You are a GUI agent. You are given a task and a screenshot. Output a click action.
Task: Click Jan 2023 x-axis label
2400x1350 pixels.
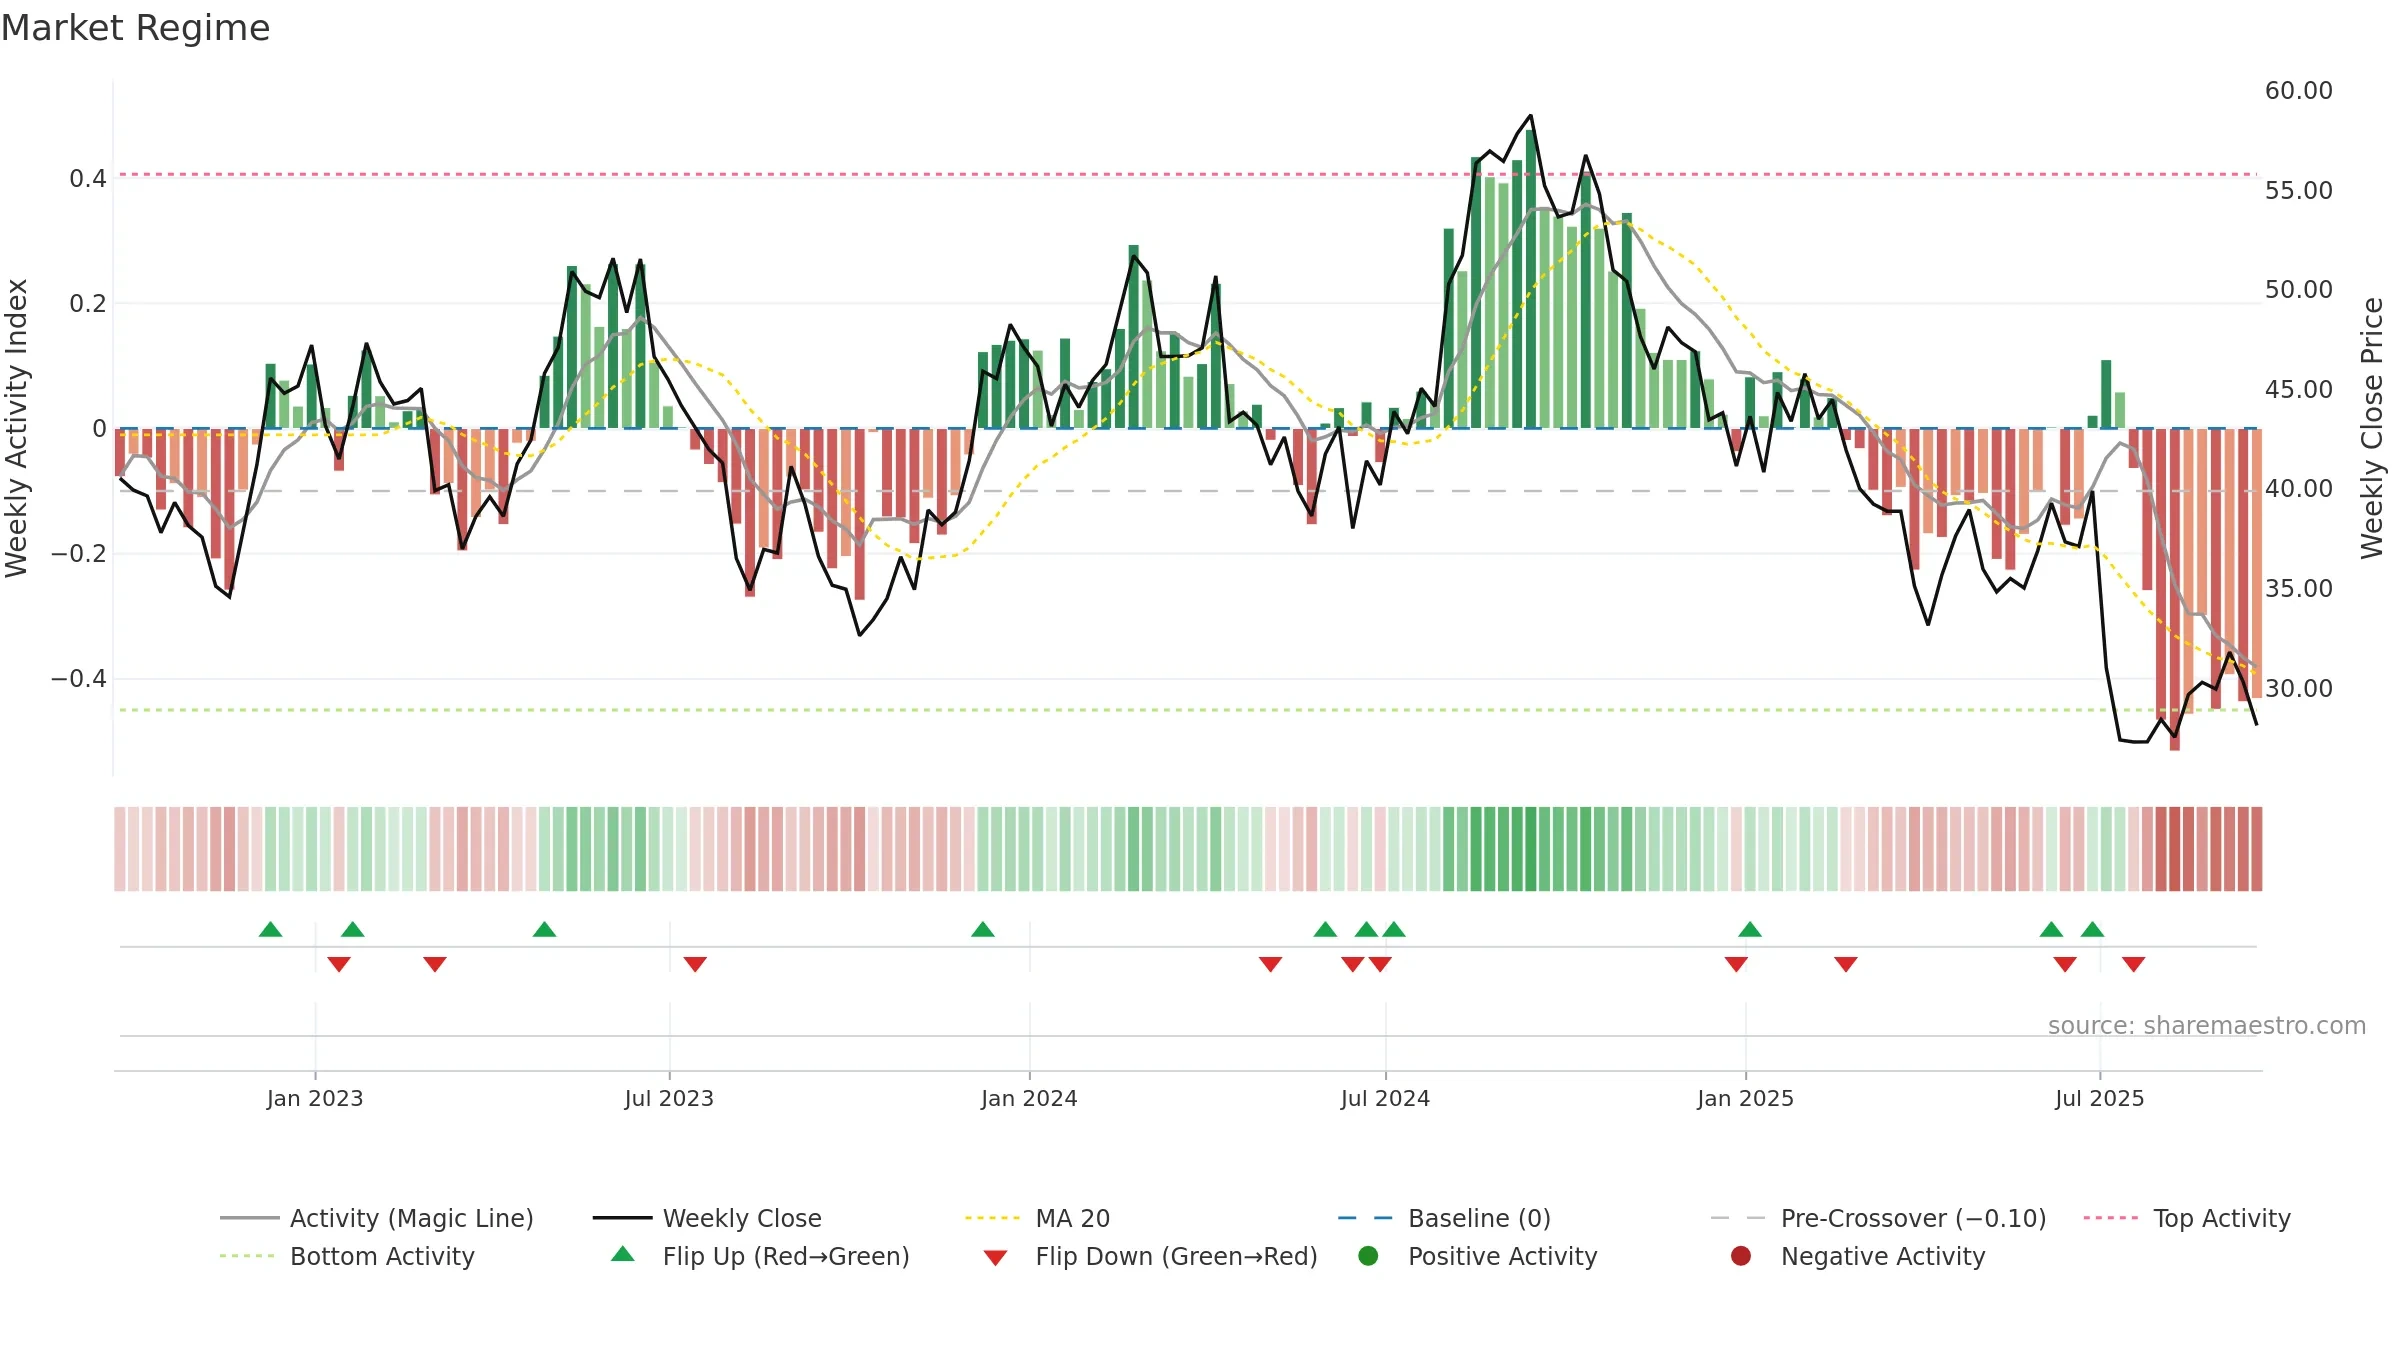[x=315, y=1098]
